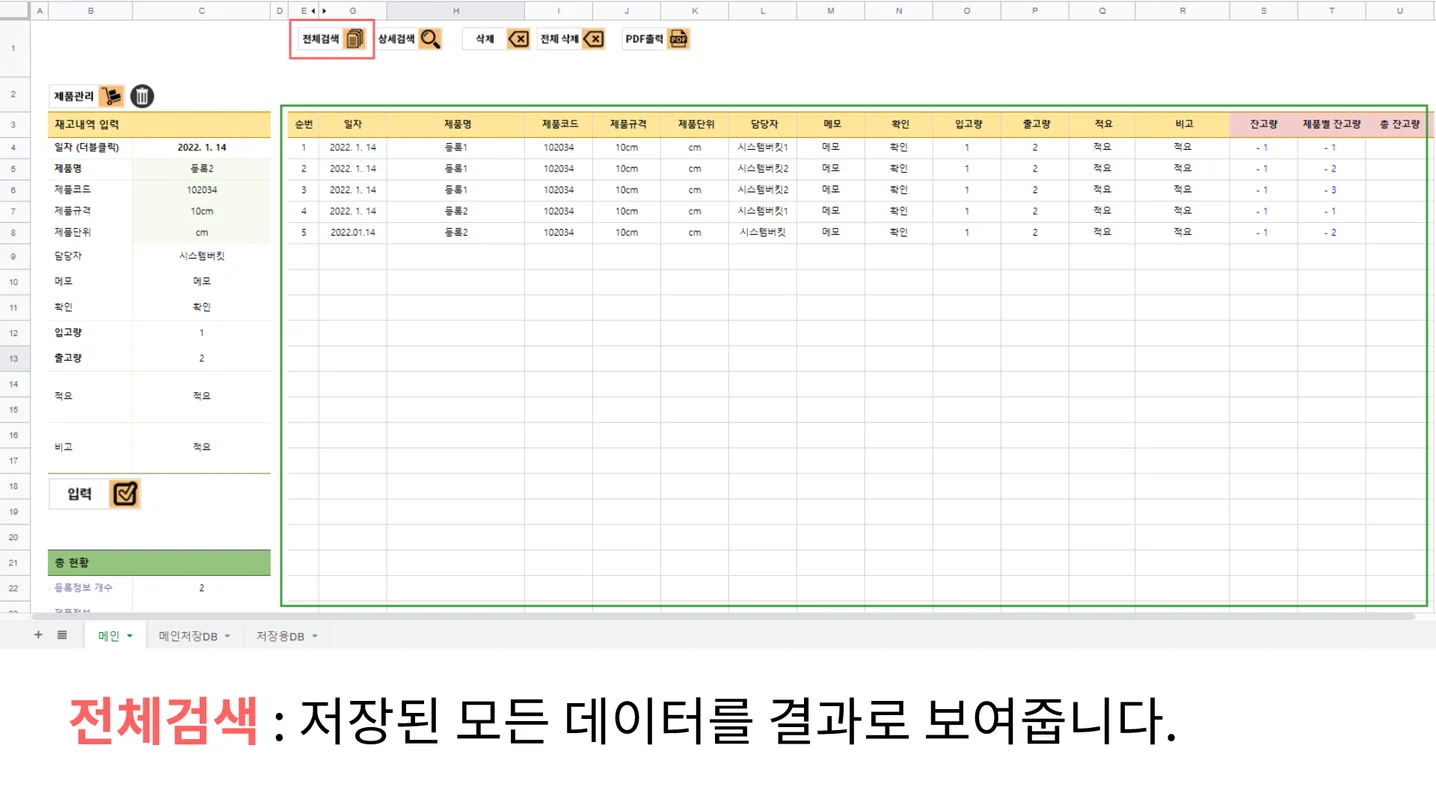This screenshot has height=808, width=1436.
Task: Click the X icon beside 전체 삭제
Action: (x=593, y=40)
